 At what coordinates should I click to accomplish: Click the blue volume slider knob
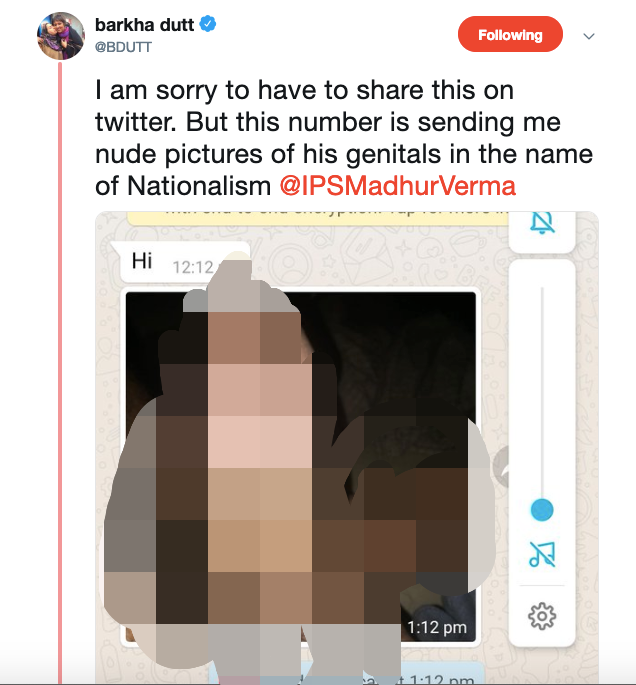tap(542, 510)
